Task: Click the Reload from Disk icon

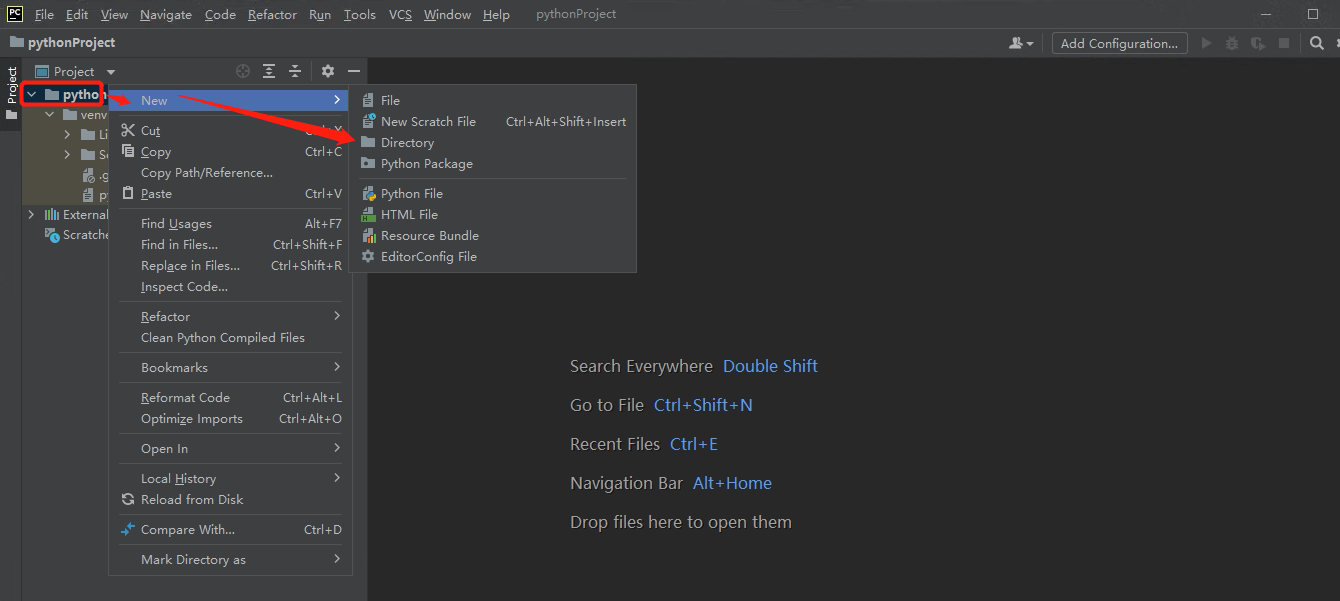Action: [128, 499]
